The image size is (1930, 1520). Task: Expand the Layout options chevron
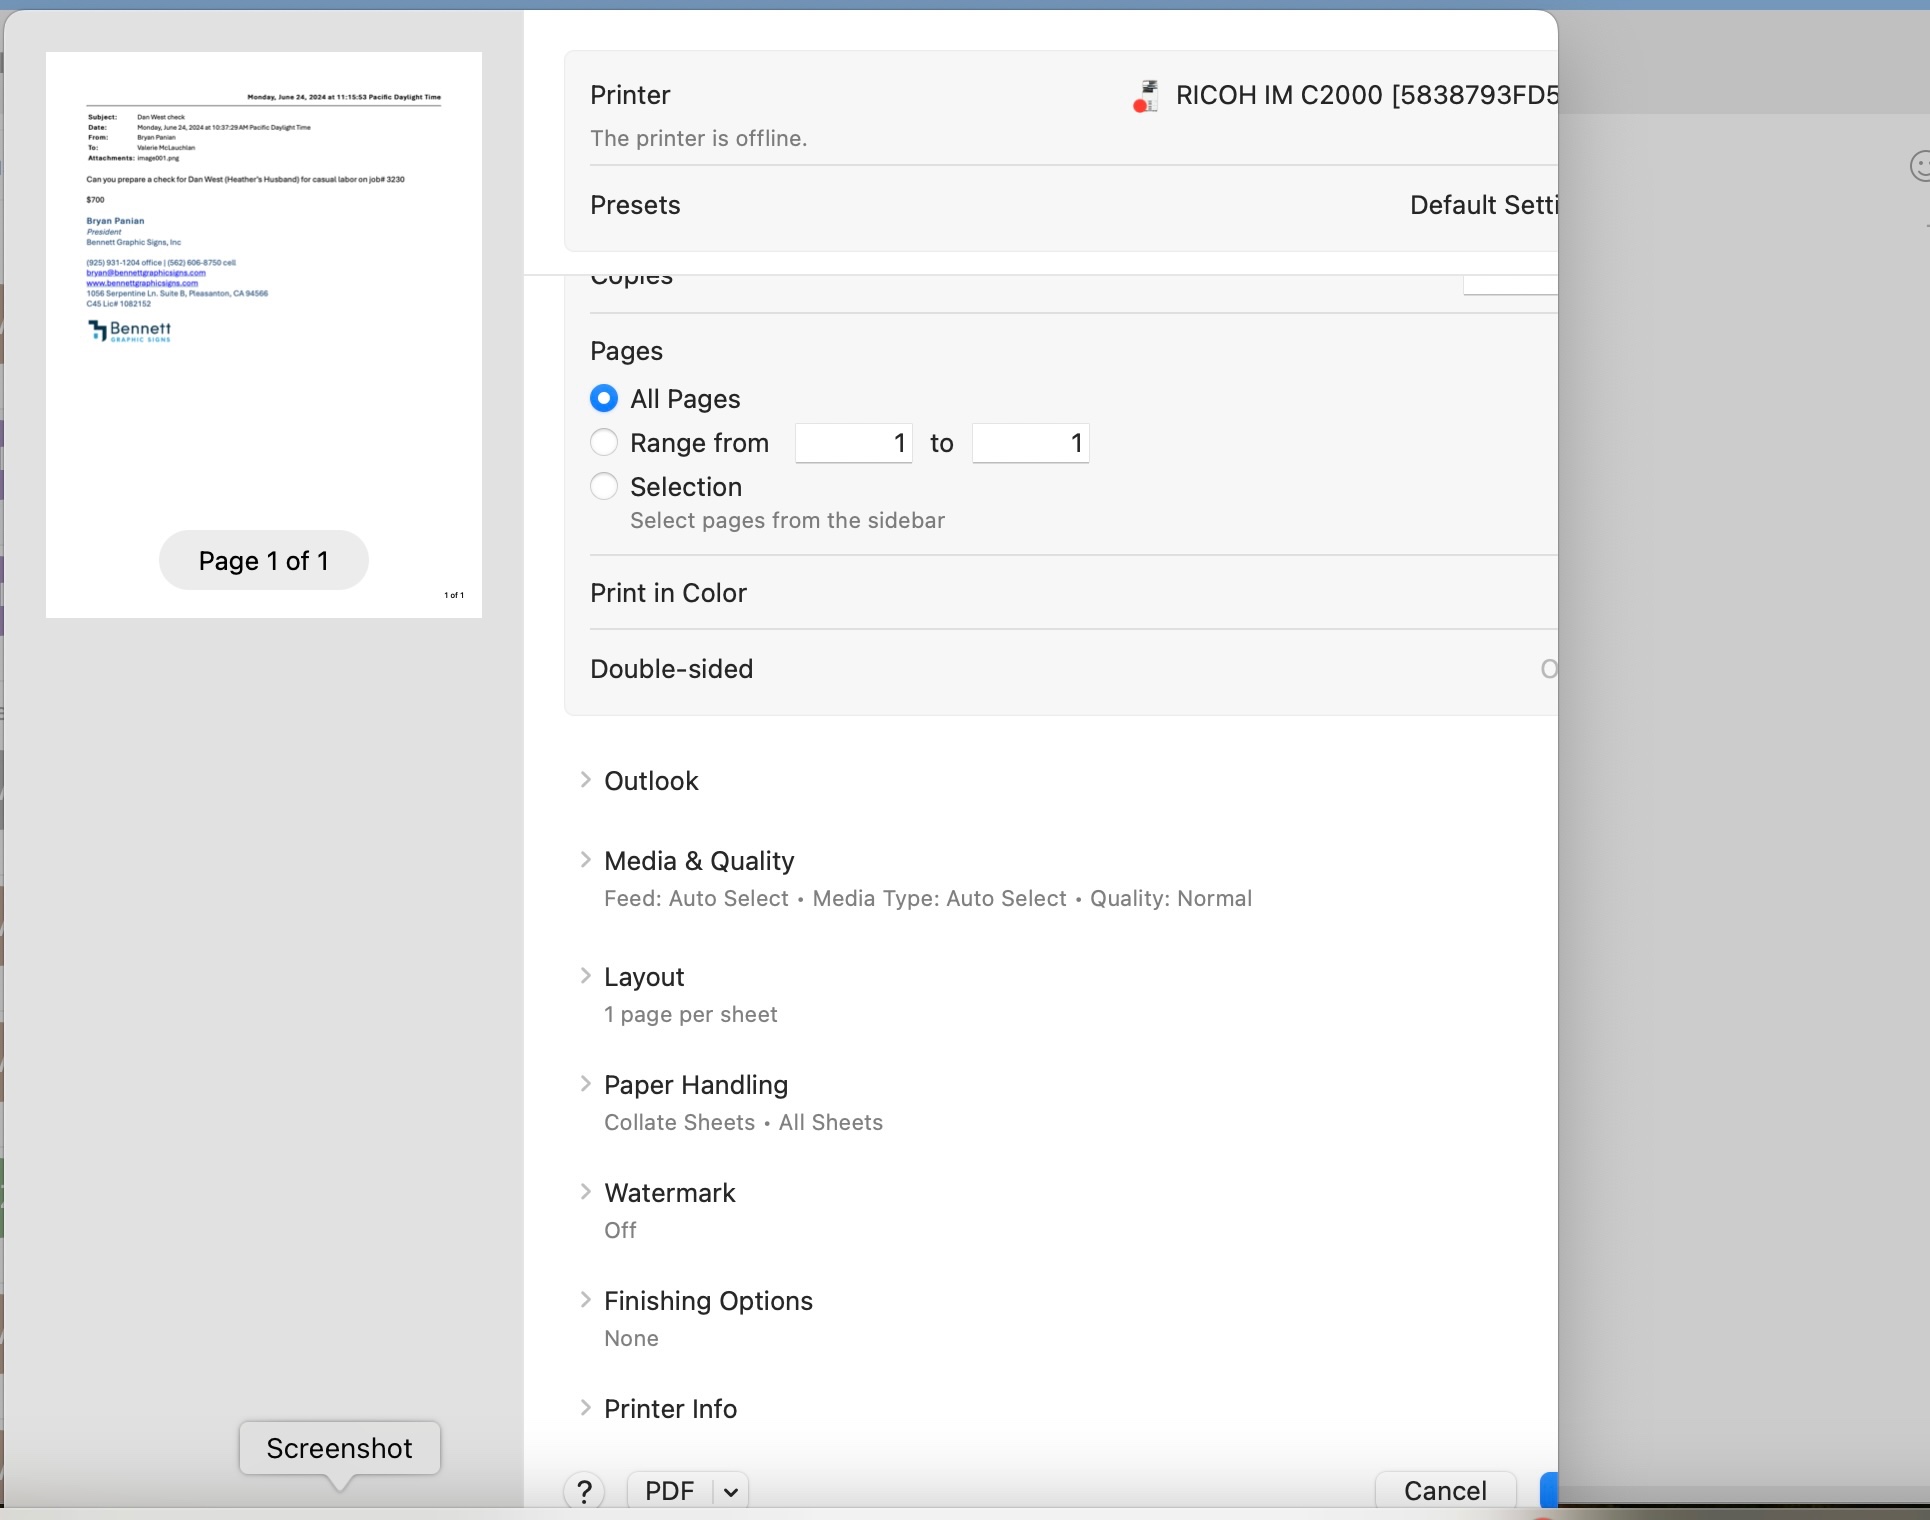click(x=586, y=976)
